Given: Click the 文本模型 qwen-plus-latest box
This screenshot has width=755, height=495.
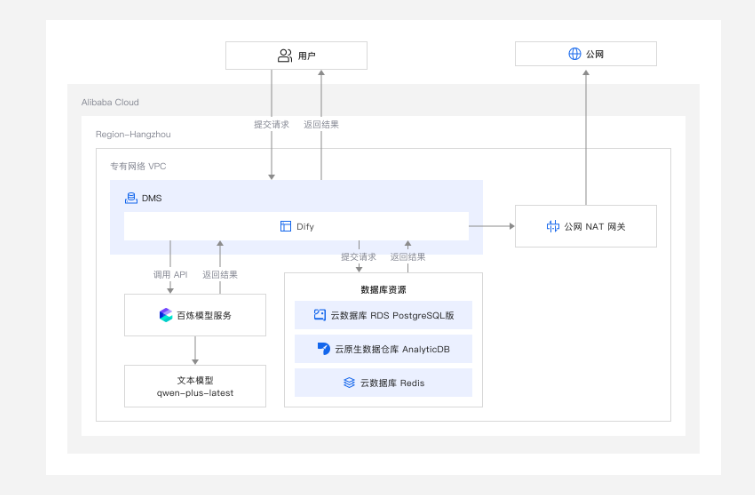Looking at the screenshot, I should tap(195, 386).
